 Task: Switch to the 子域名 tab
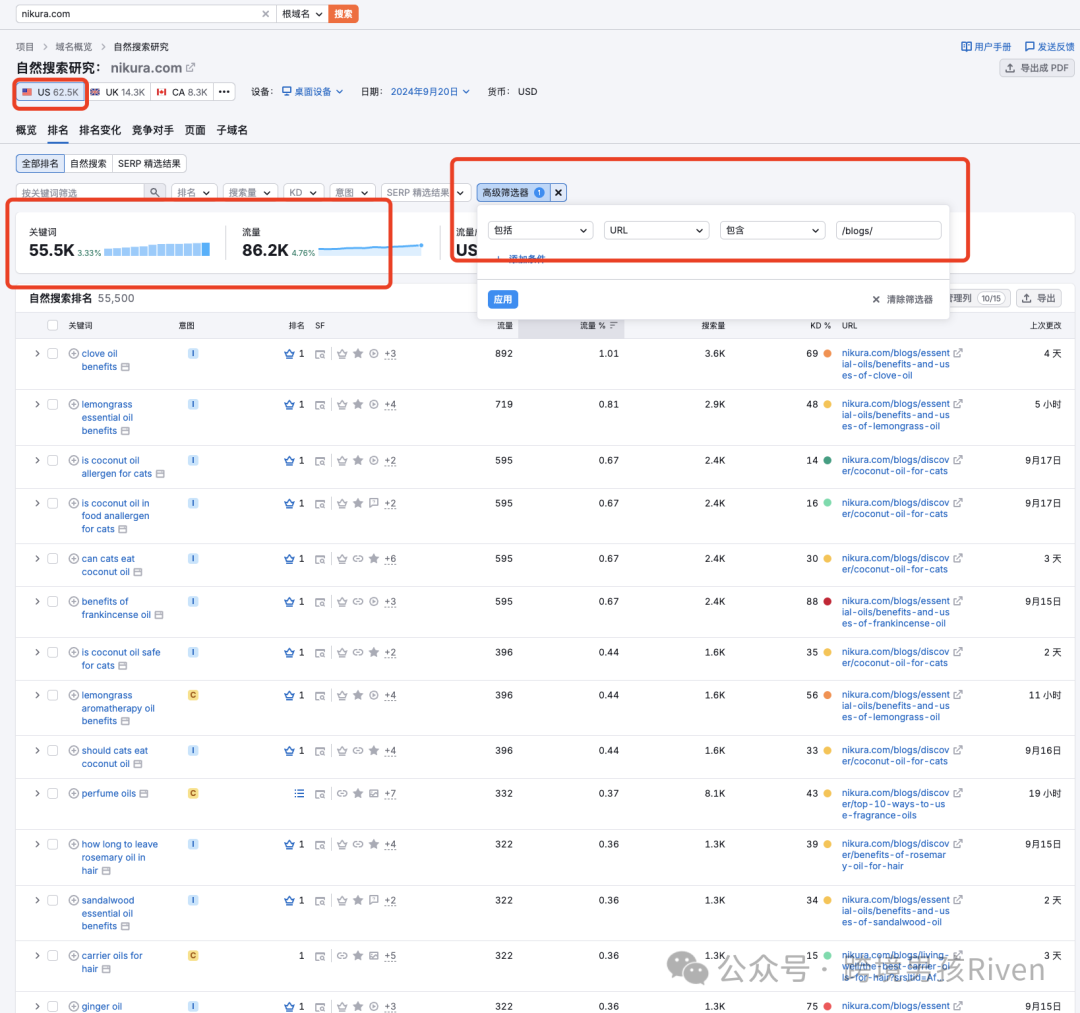232,130
